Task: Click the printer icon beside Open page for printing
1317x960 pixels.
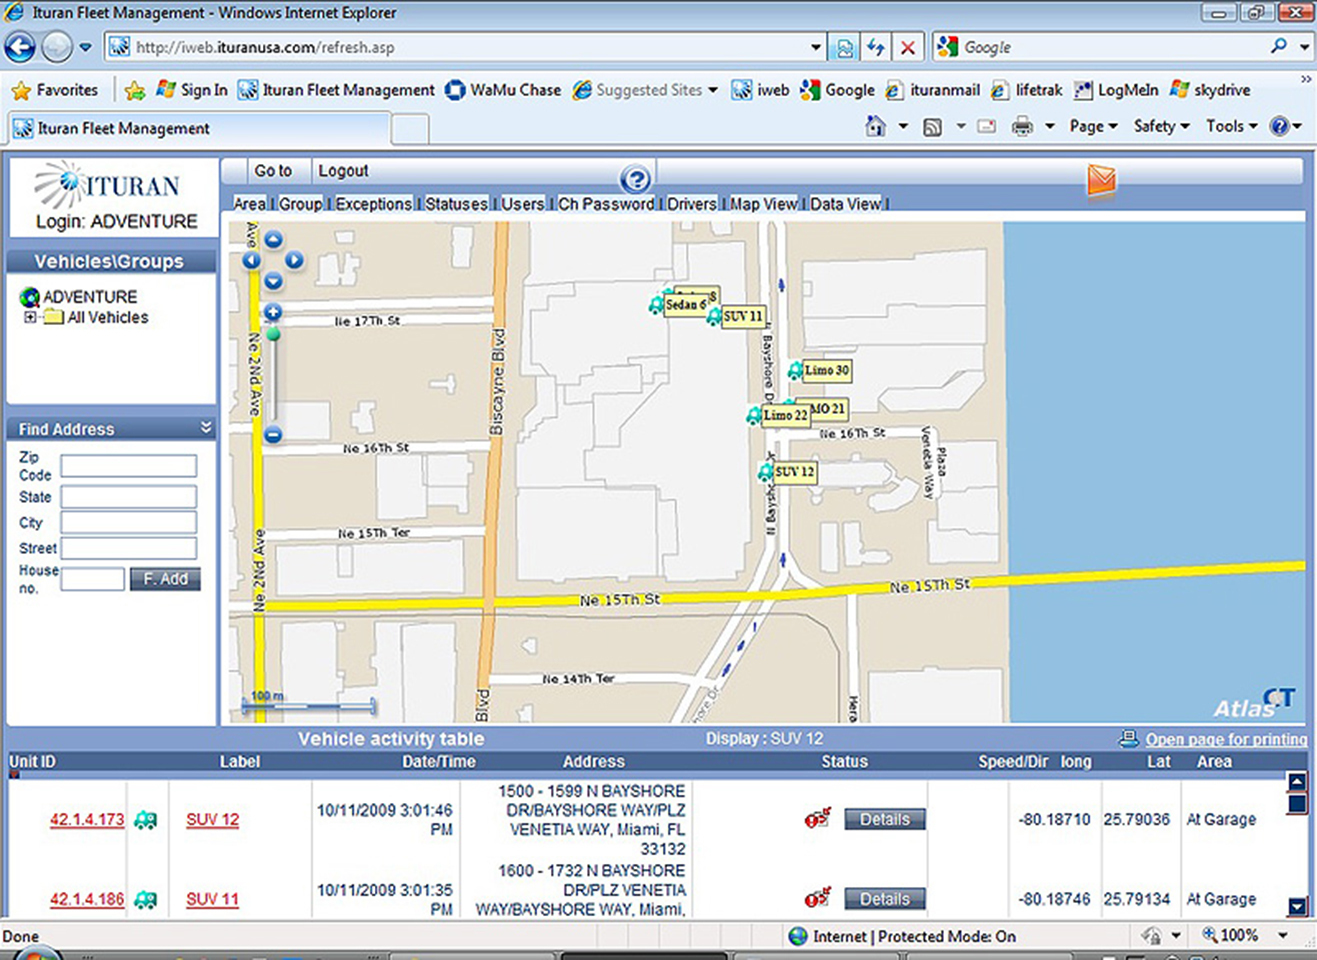Action: point(1128,739)
